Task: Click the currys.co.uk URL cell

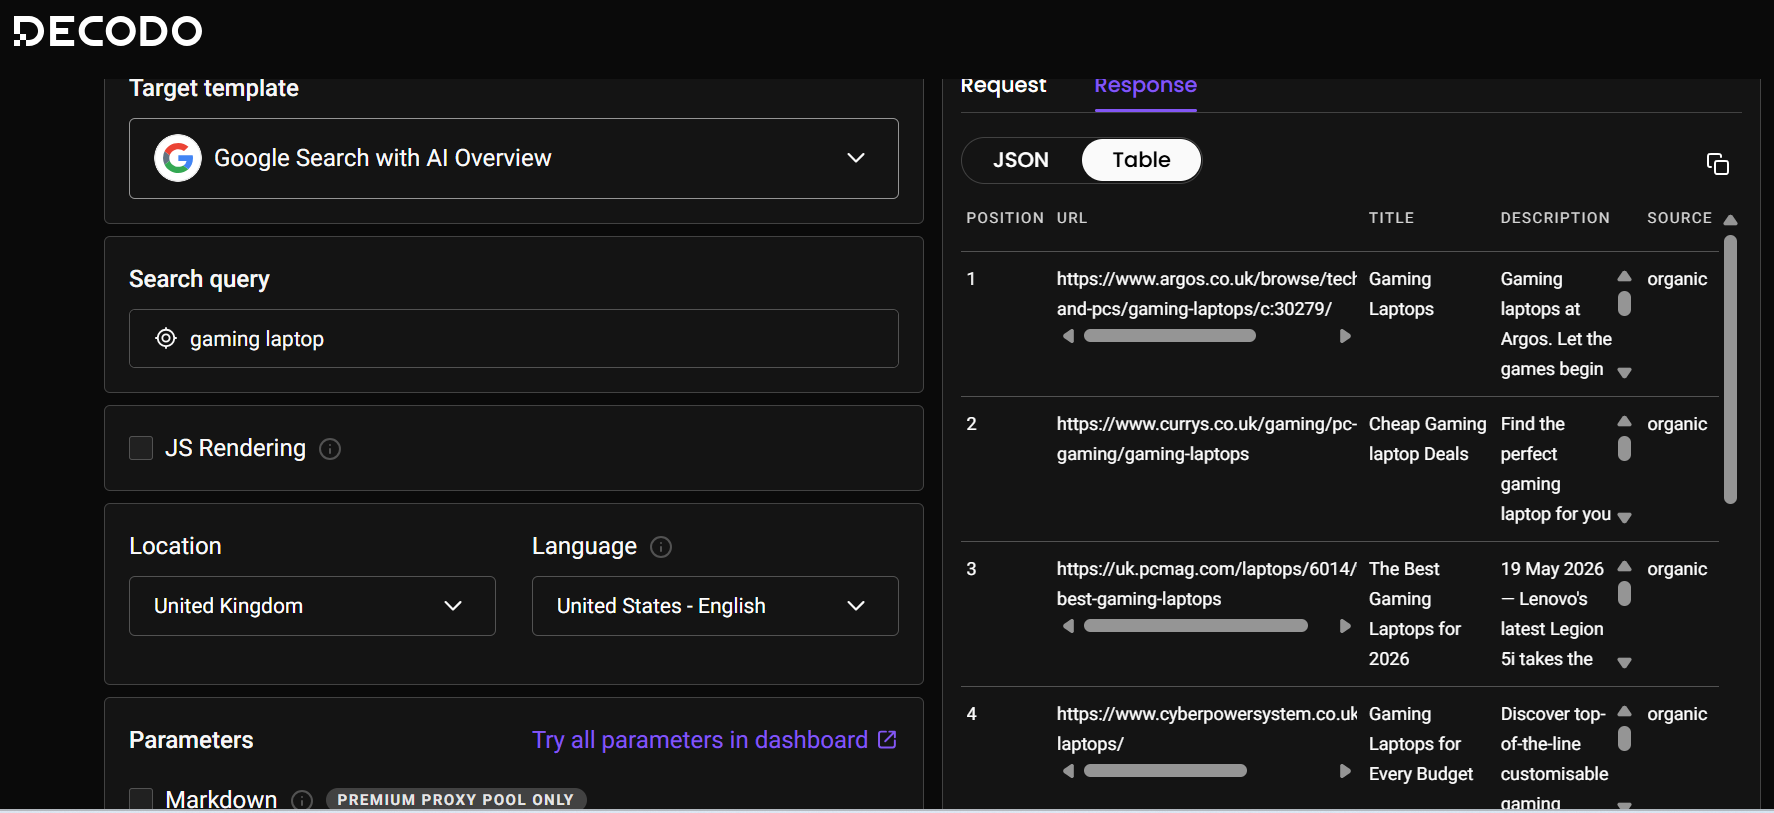Action: (x=1206, y=439)
